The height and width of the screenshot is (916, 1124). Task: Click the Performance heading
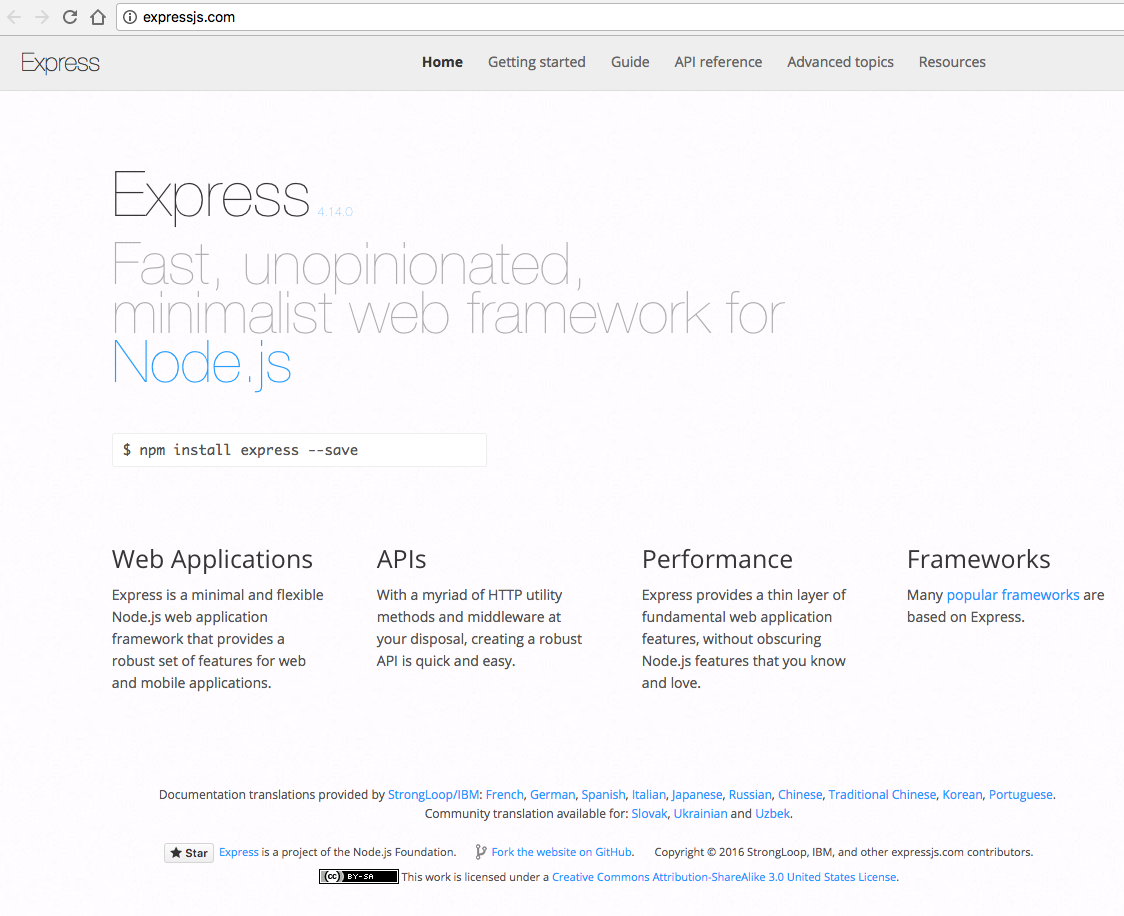pyautogui.click(x=717, y=559)
